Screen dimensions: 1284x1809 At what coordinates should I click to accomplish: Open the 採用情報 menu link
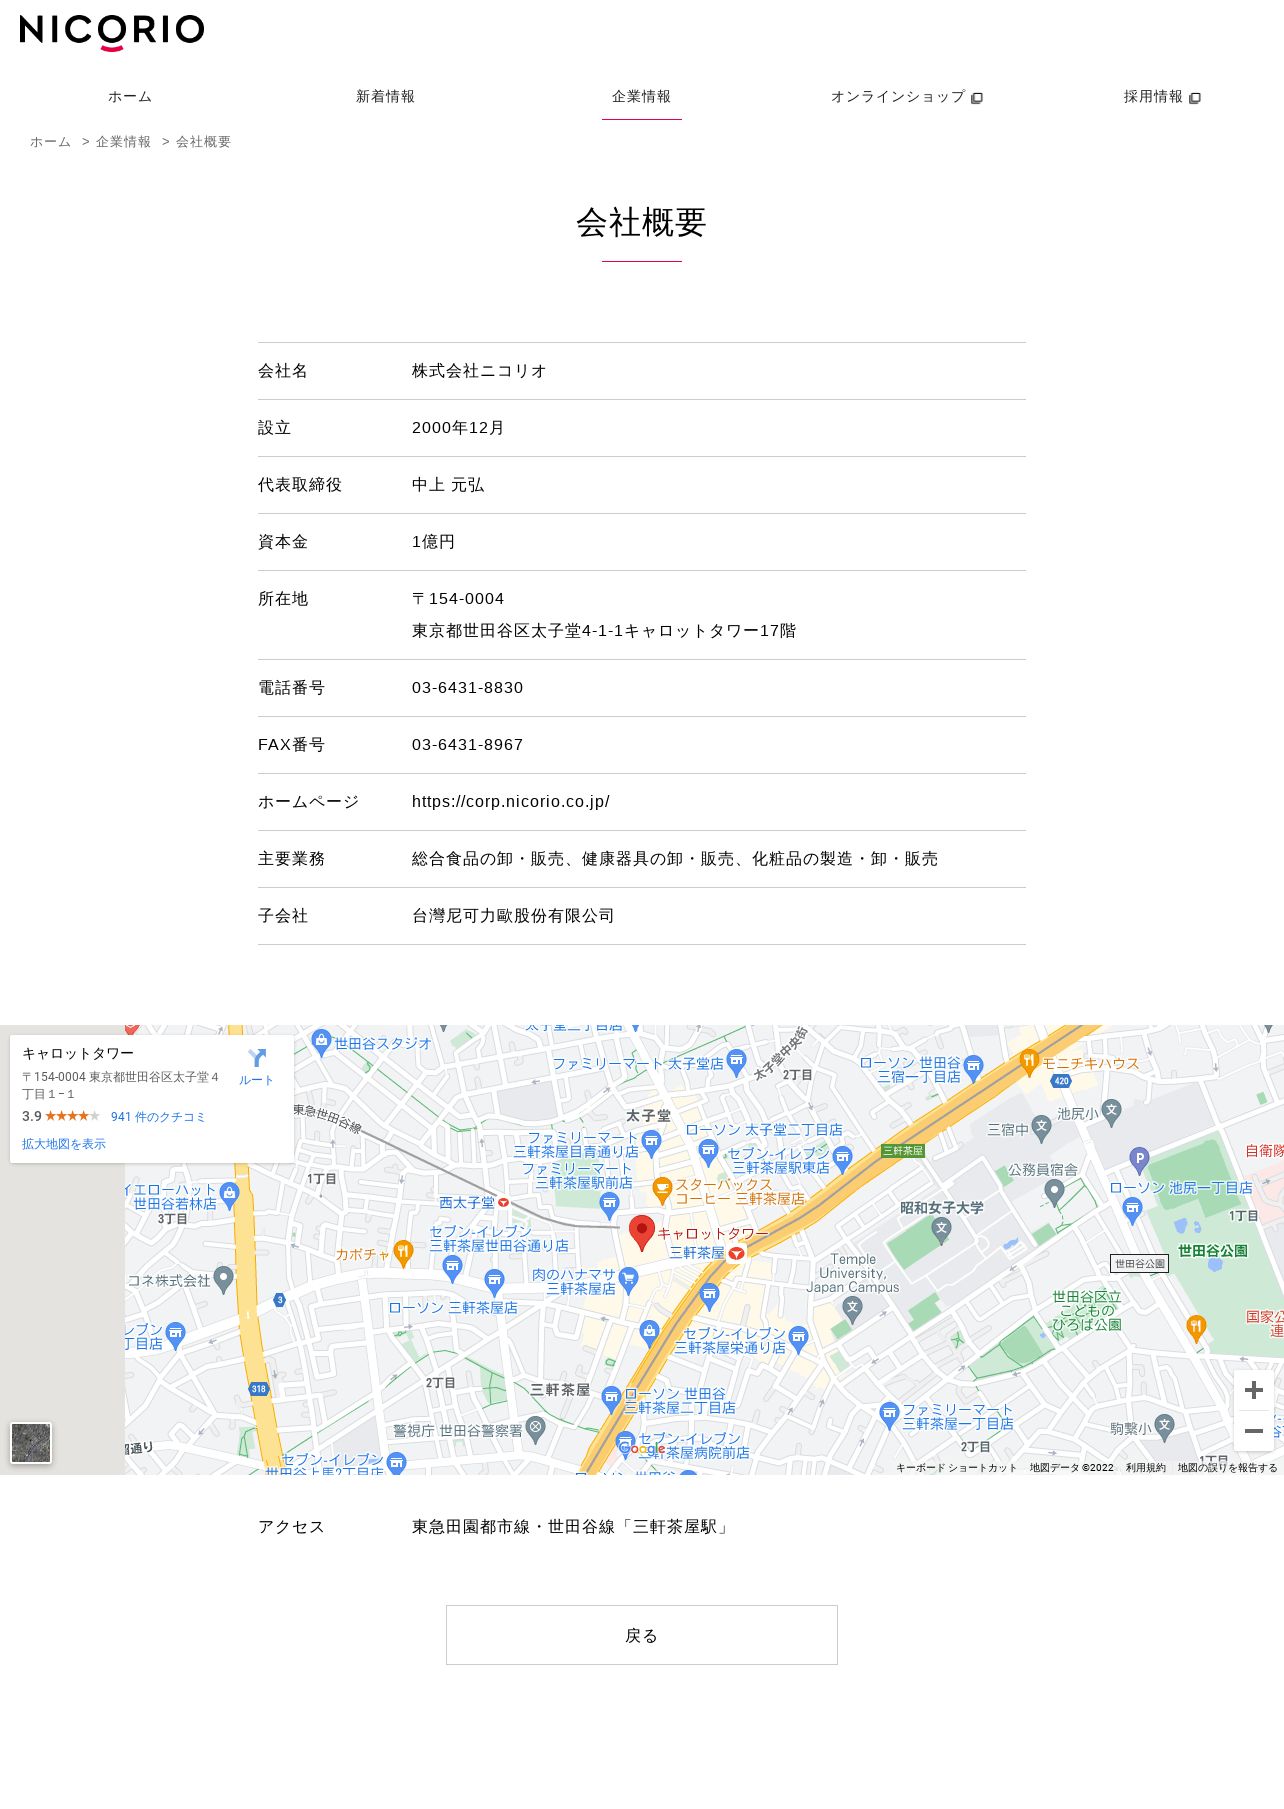click(1161, 97)
